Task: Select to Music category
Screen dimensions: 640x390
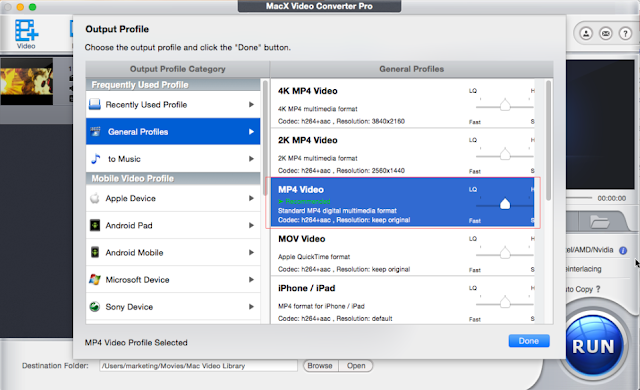Action: (173, 159)
